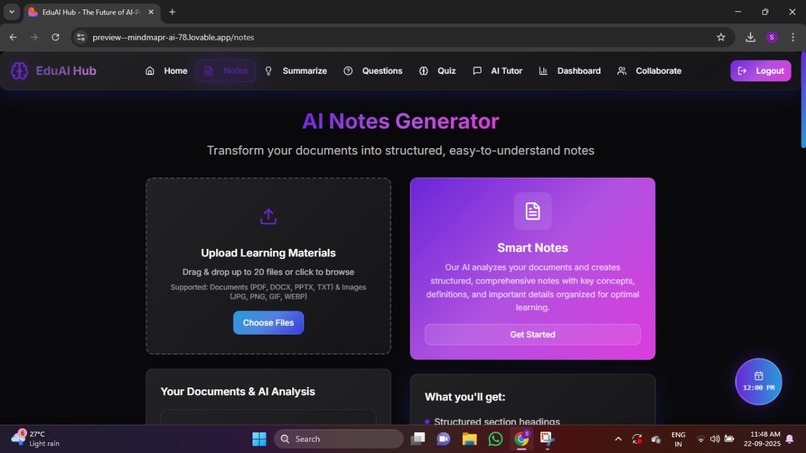Viewport: 806px width, 453px height.
Task: Open Task View on the taskbar
Action: pos(418,439)
